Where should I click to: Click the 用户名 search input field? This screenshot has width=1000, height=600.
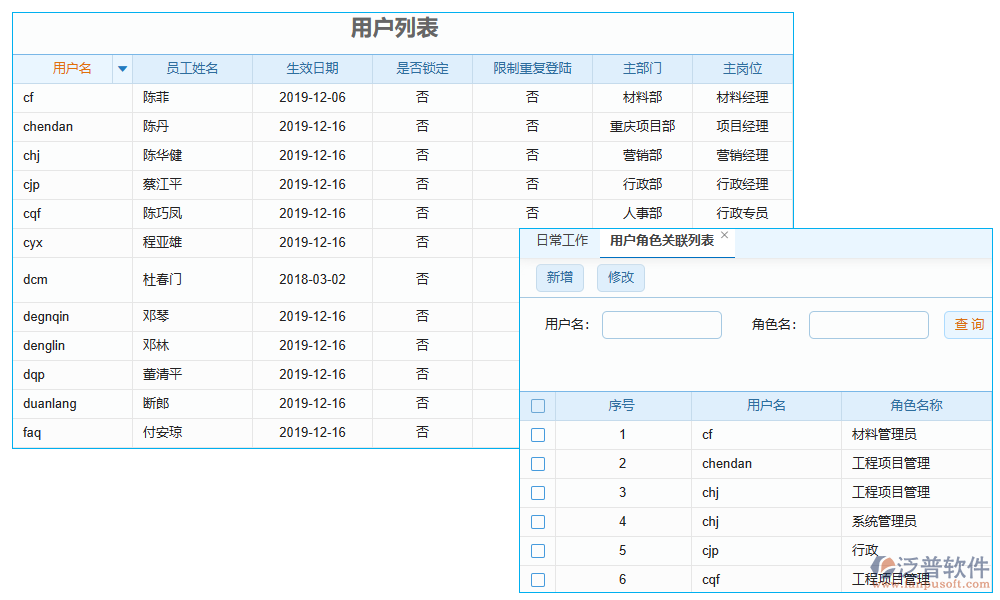point(661,324)
